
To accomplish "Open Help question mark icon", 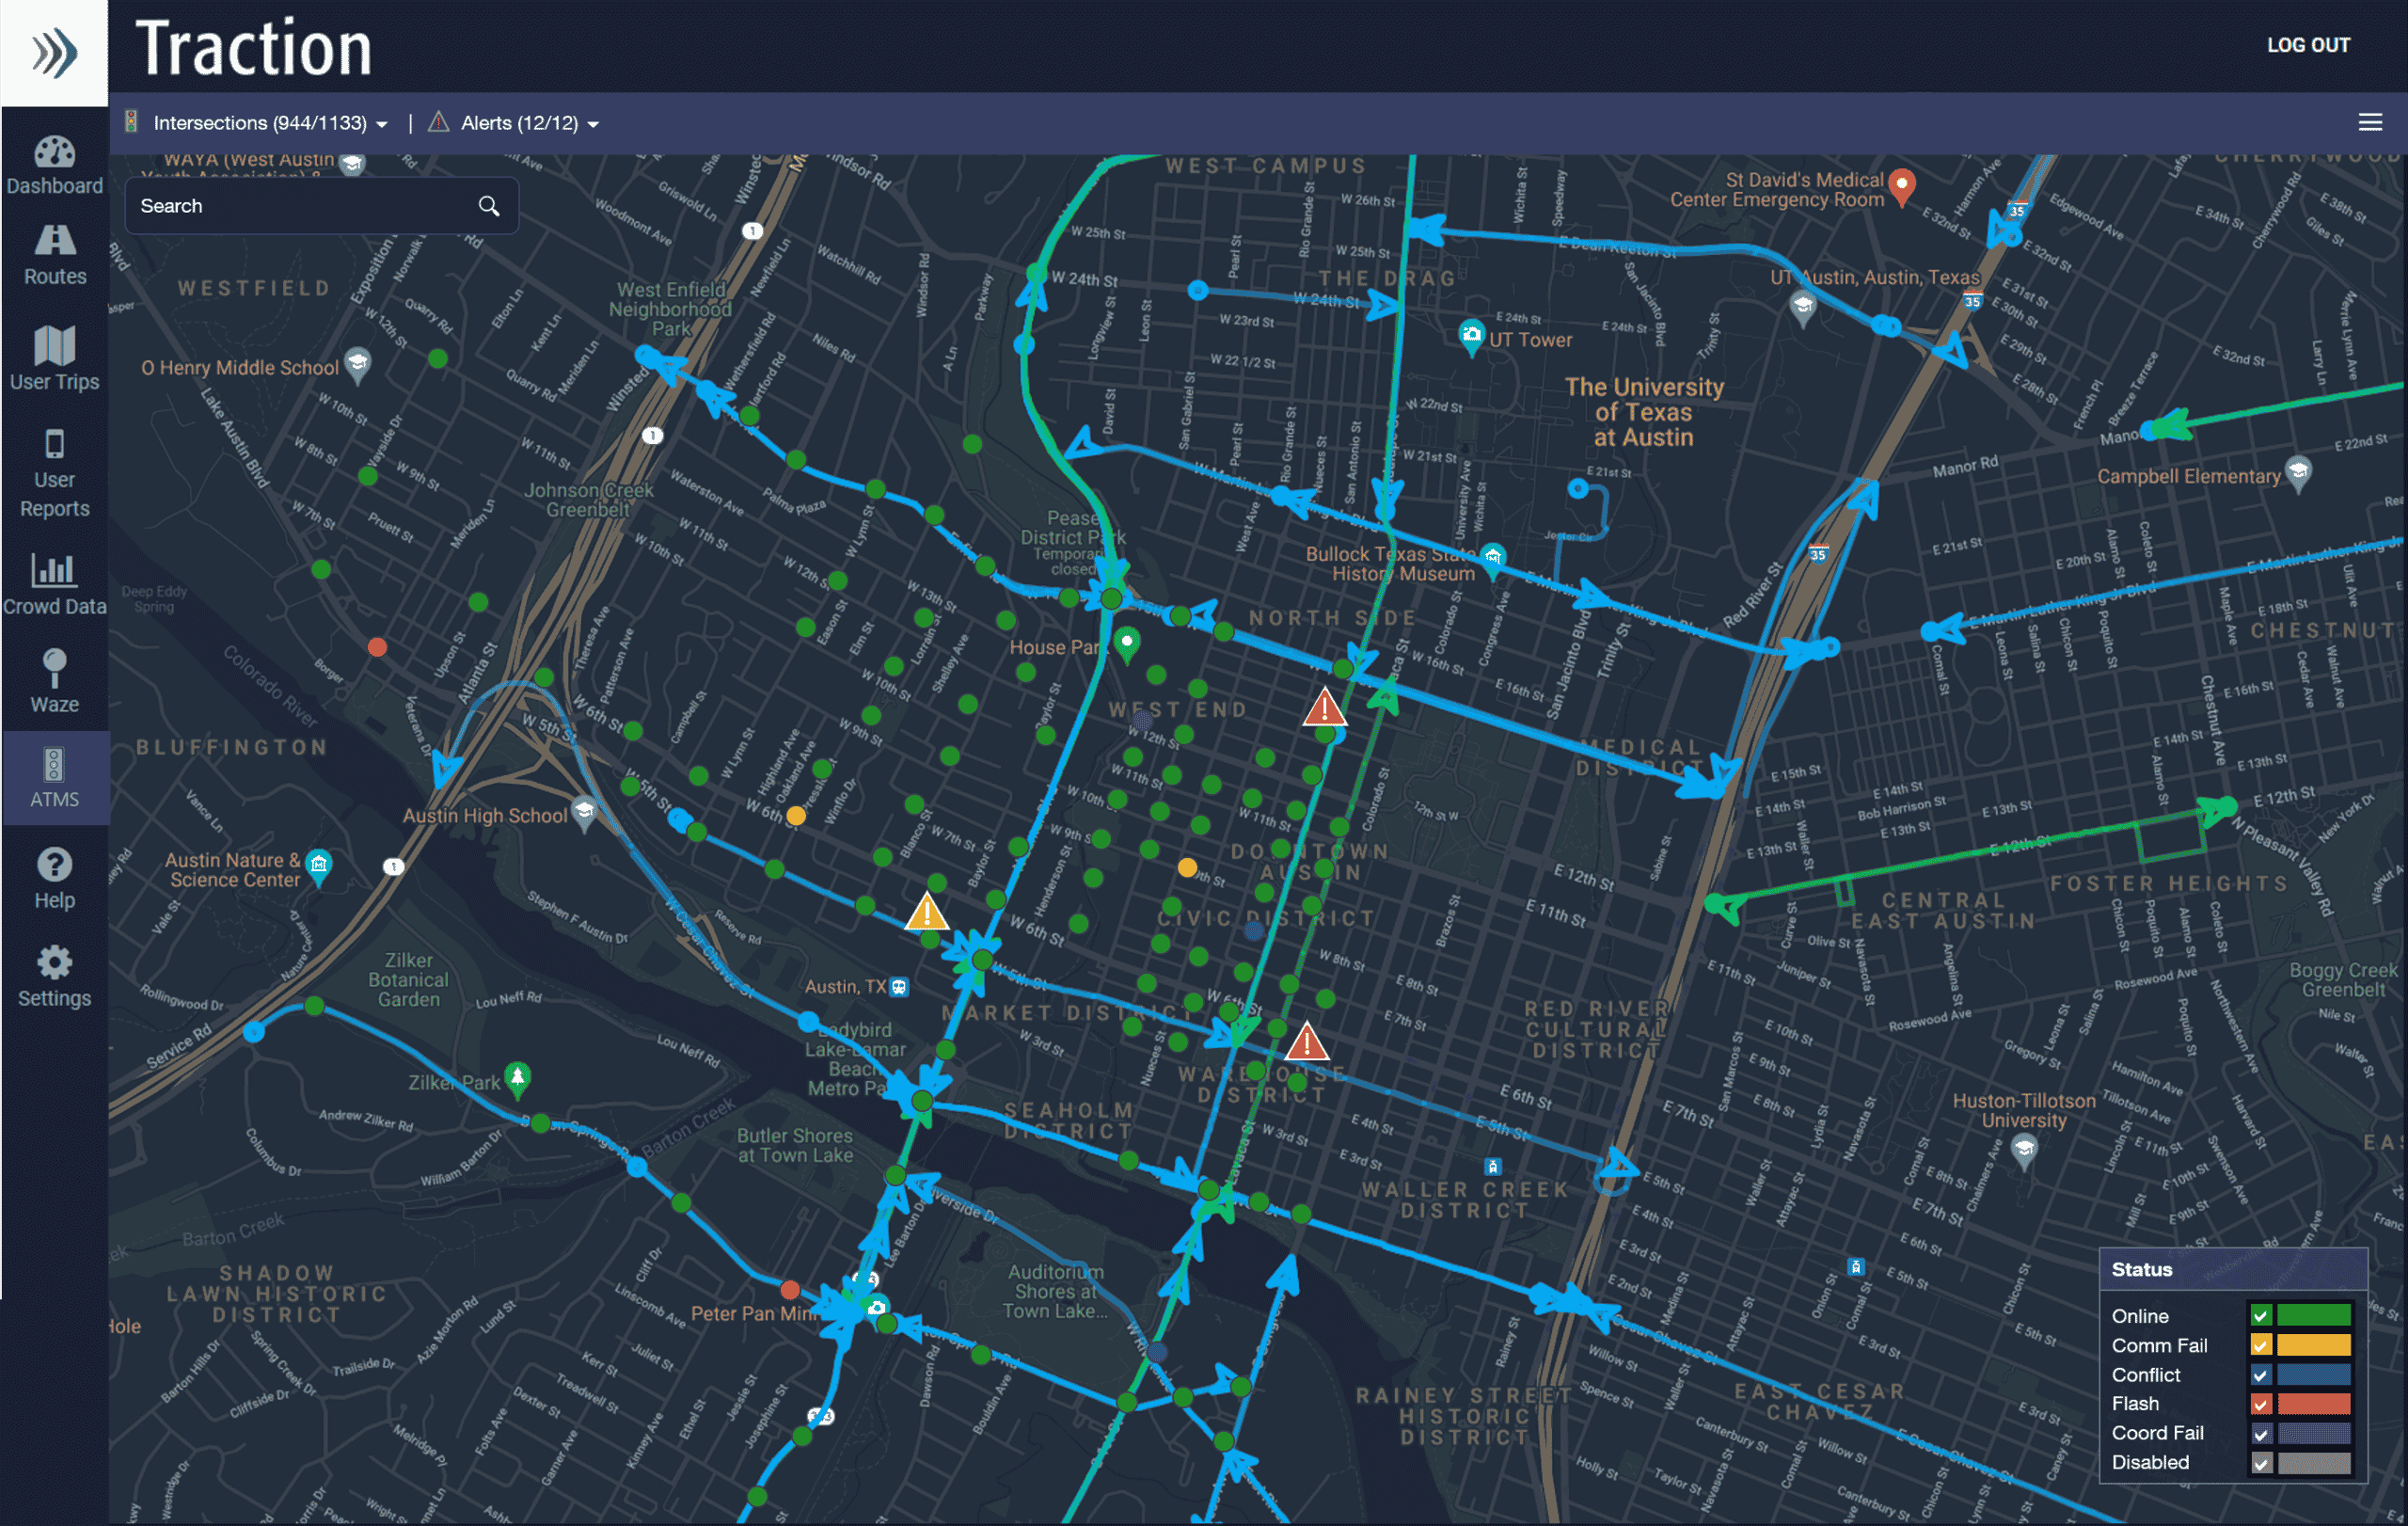I will click(x=54, y=865).
